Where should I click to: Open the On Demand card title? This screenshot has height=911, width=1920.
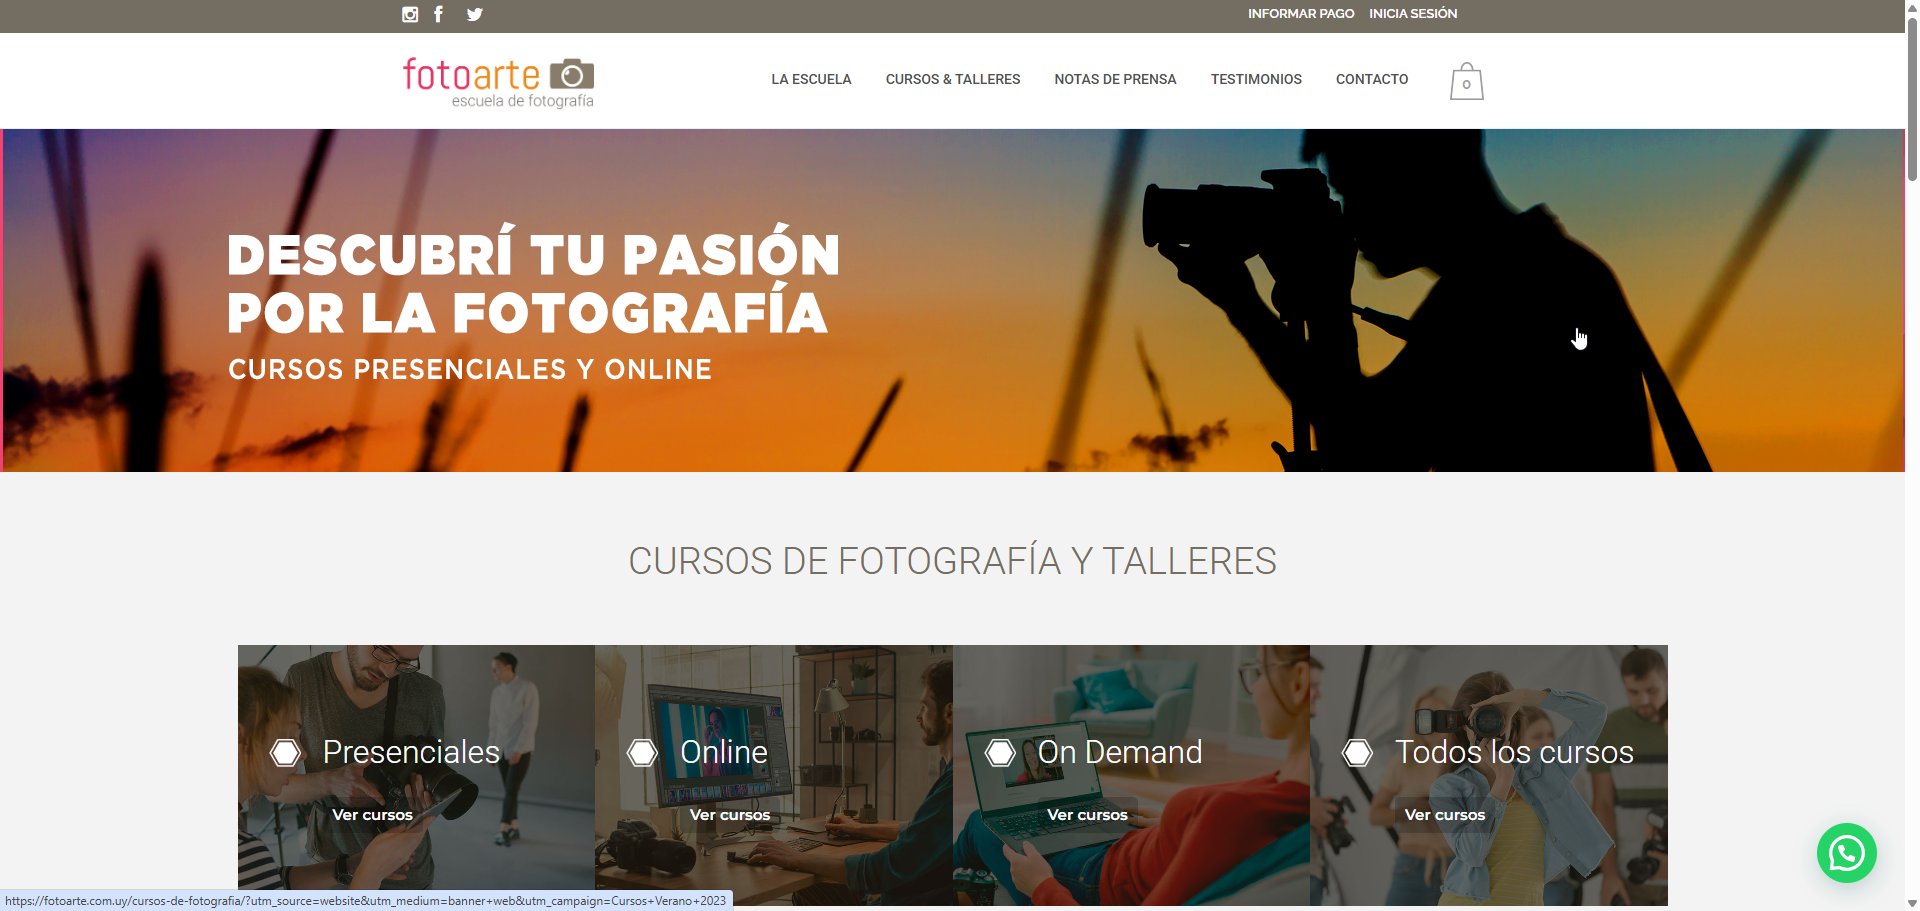(x=1120, y=752)
